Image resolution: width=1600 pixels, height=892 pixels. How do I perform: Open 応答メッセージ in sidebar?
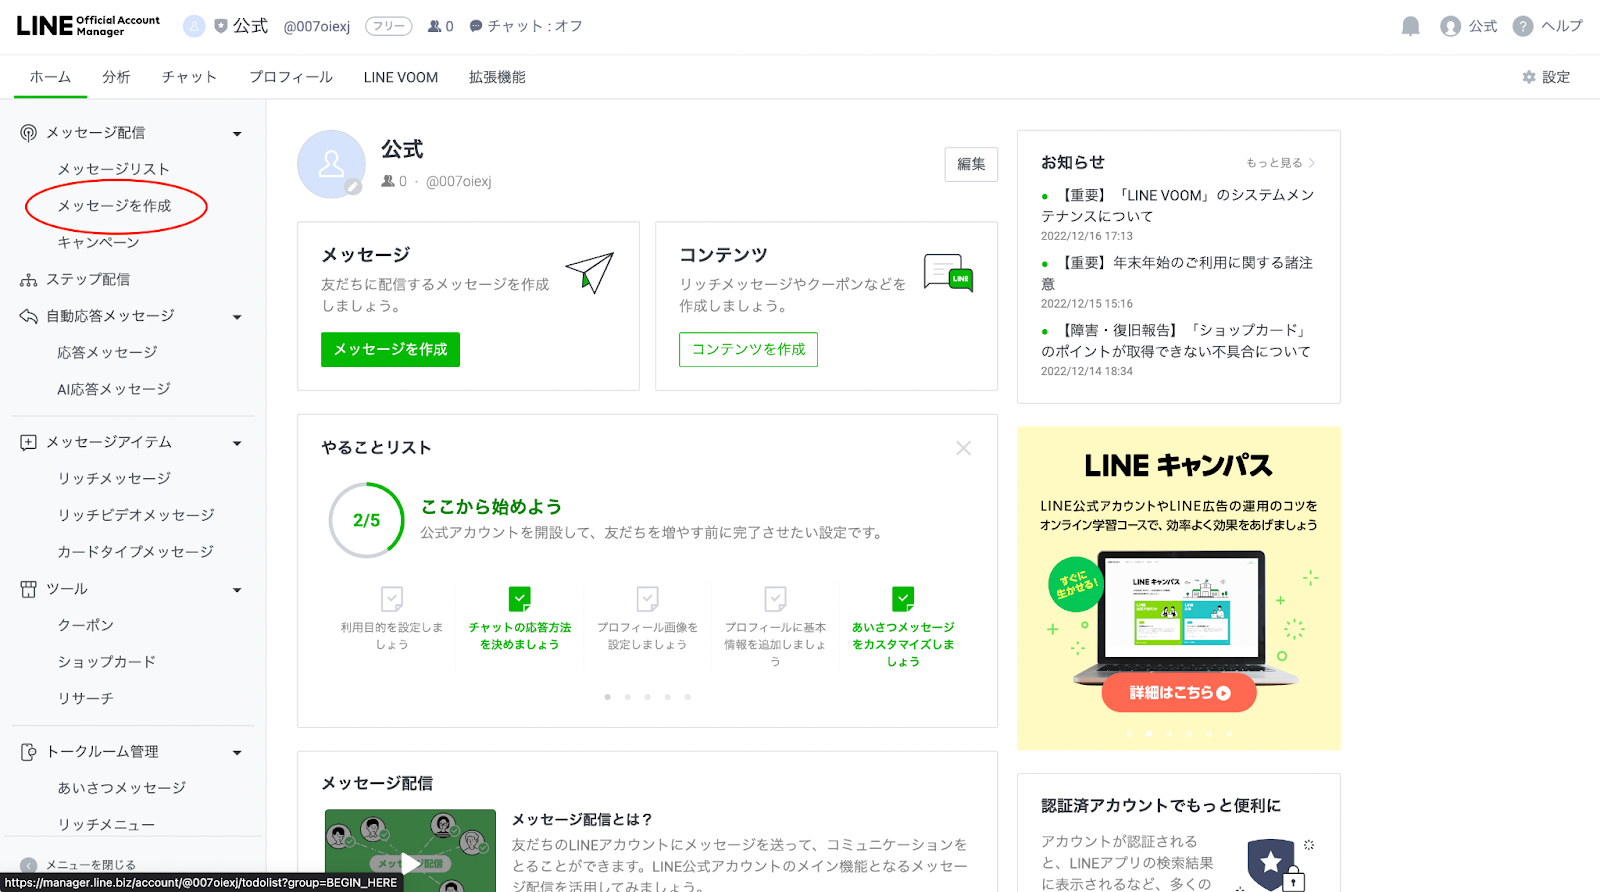pos(107,353)
